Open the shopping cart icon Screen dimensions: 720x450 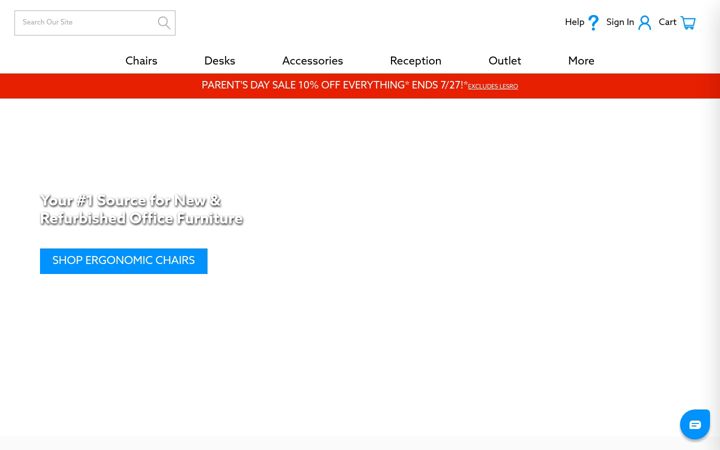tap(688, 22)
